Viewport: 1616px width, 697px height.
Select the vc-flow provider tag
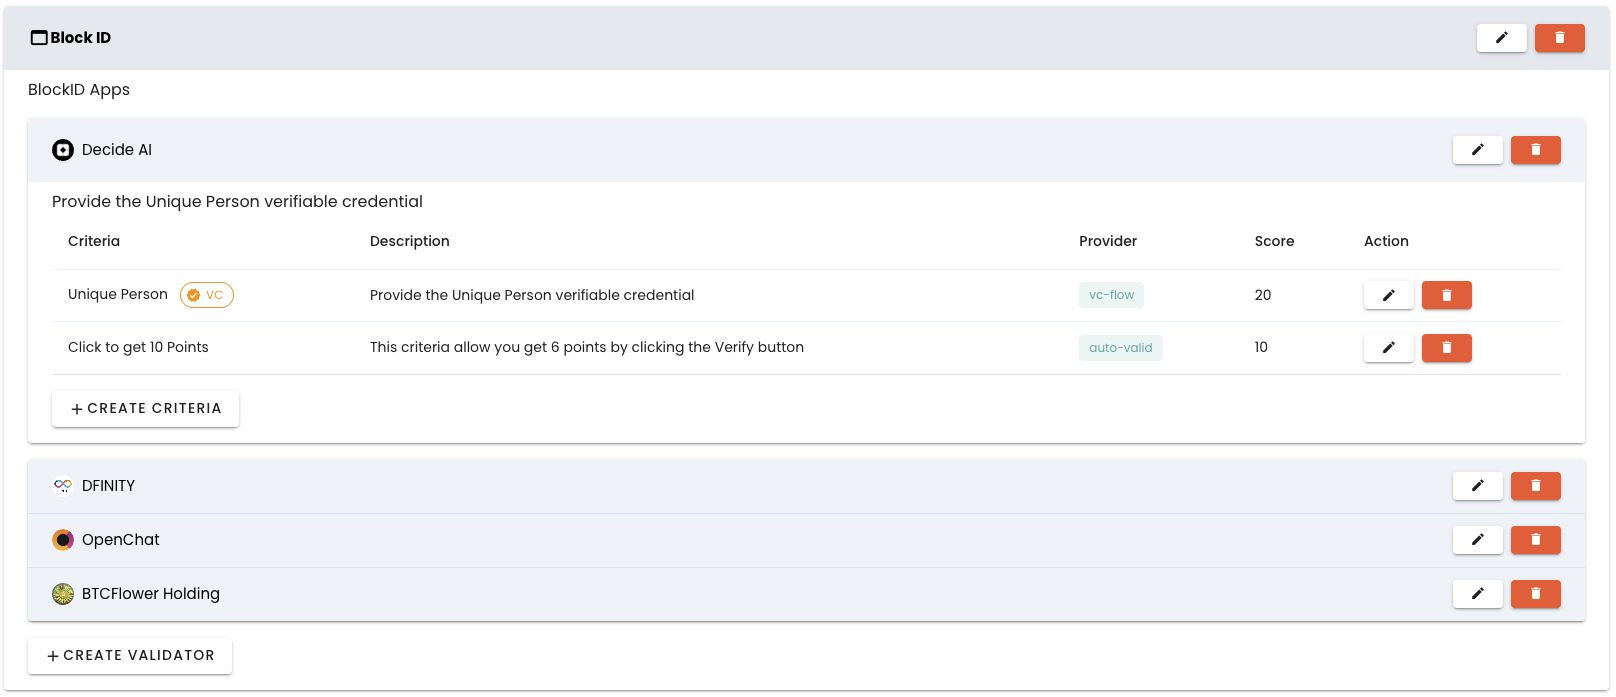(x=1111, y=295)
